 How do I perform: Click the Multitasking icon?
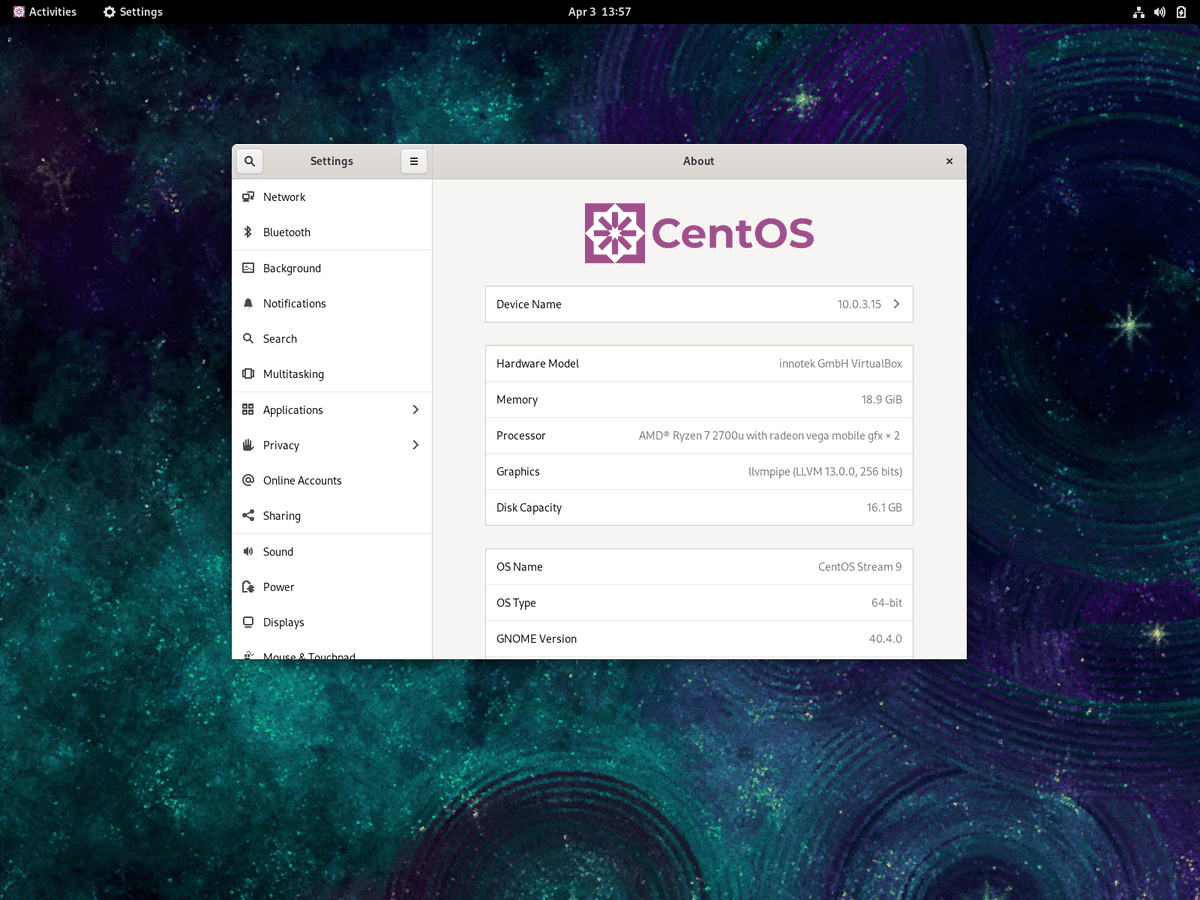coord(248,374)
